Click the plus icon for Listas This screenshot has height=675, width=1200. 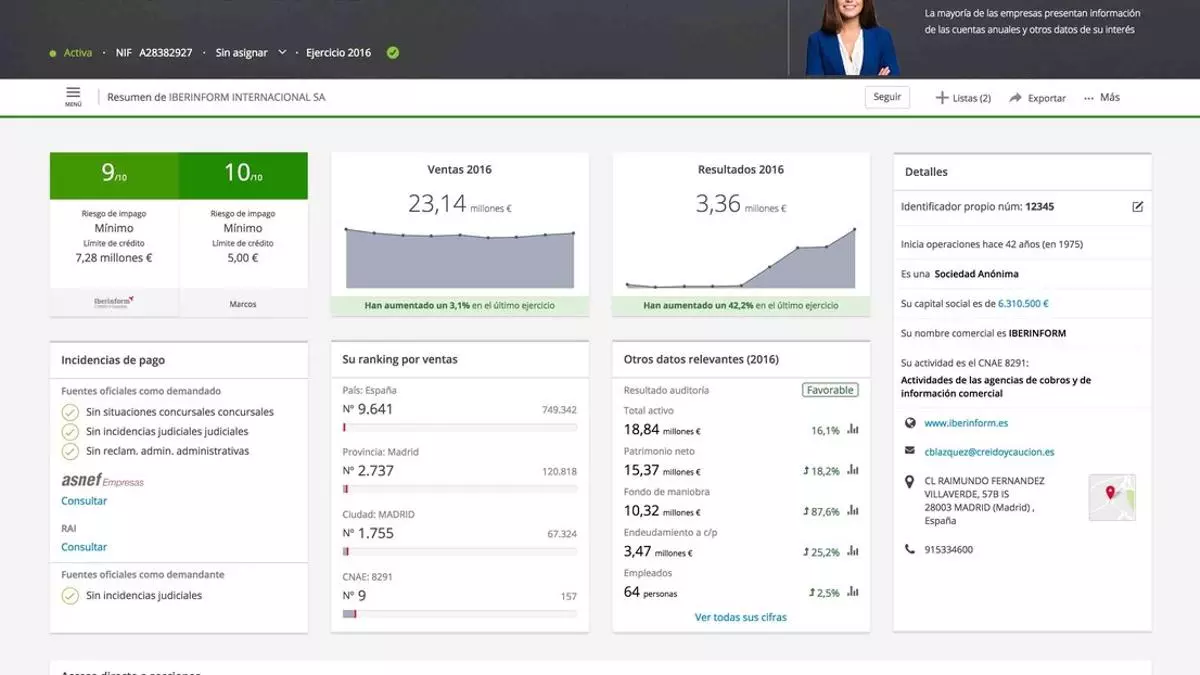click(x=941, y=98)
